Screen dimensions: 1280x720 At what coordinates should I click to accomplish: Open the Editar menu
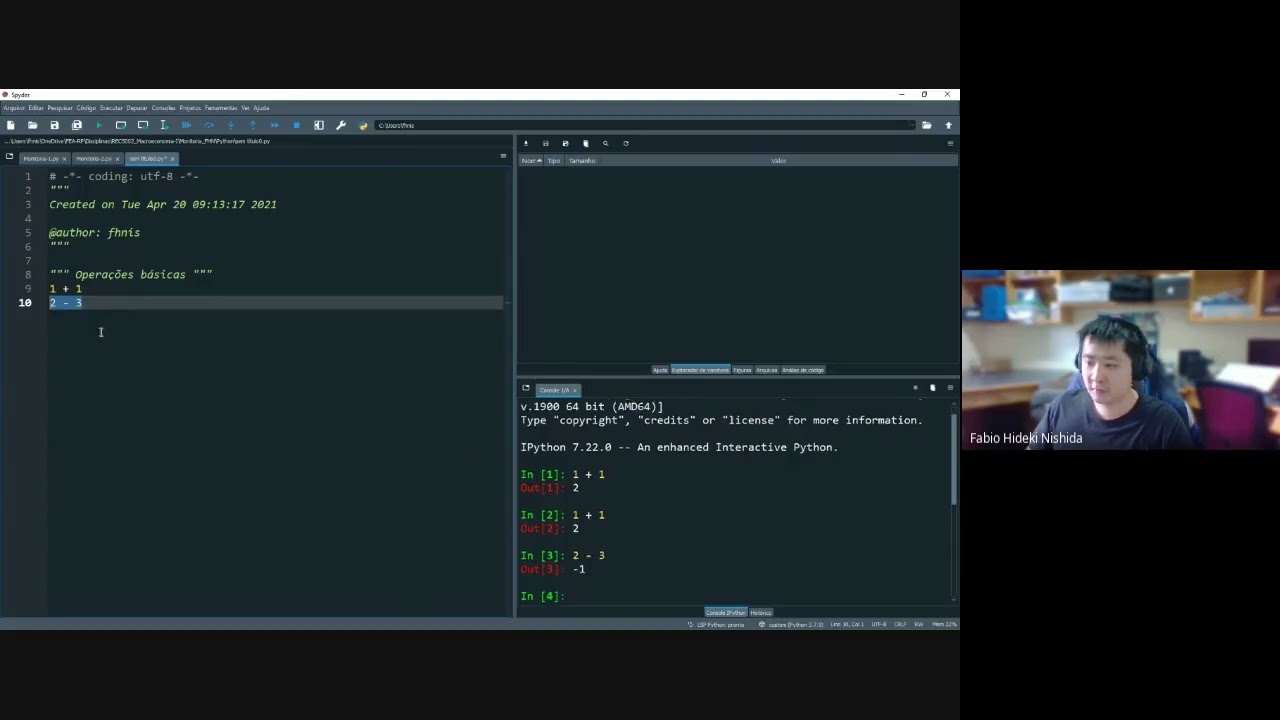click(x=36, y=108)
